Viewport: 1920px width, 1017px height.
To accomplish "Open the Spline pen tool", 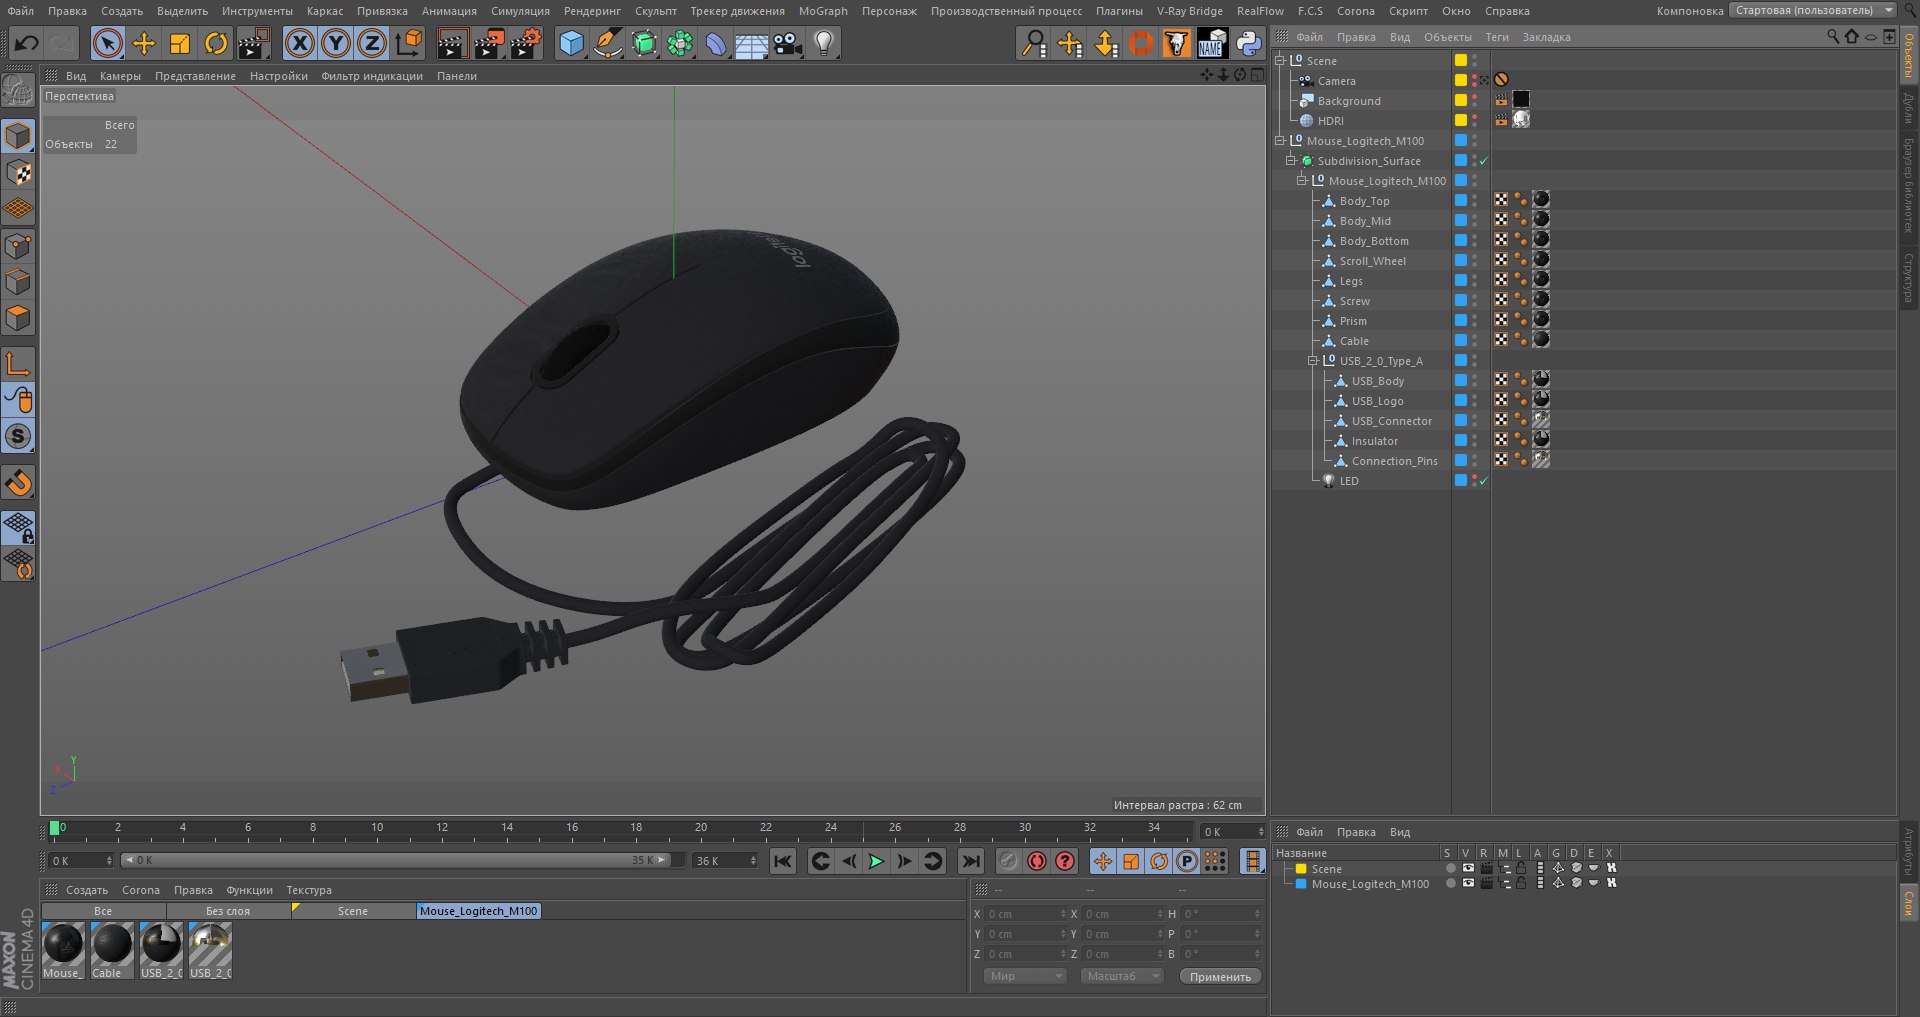I will (x=607, y=43).
